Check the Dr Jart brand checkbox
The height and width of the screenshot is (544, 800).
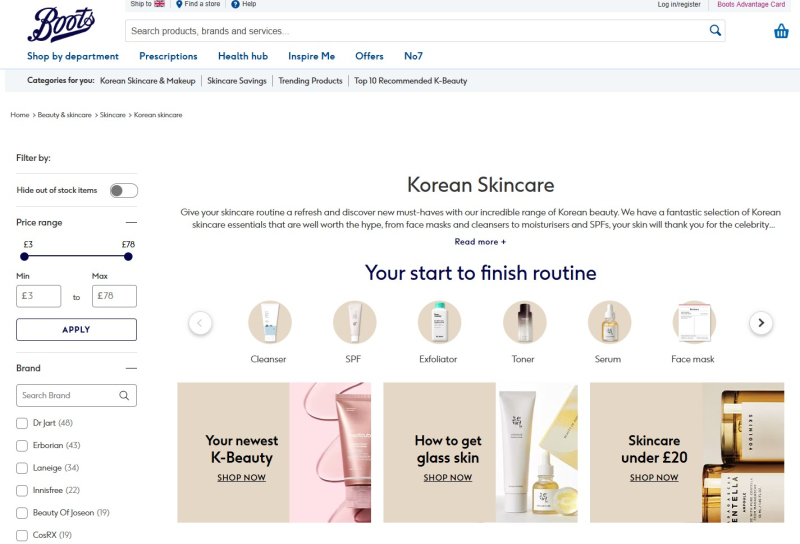[x=22, y=423]
